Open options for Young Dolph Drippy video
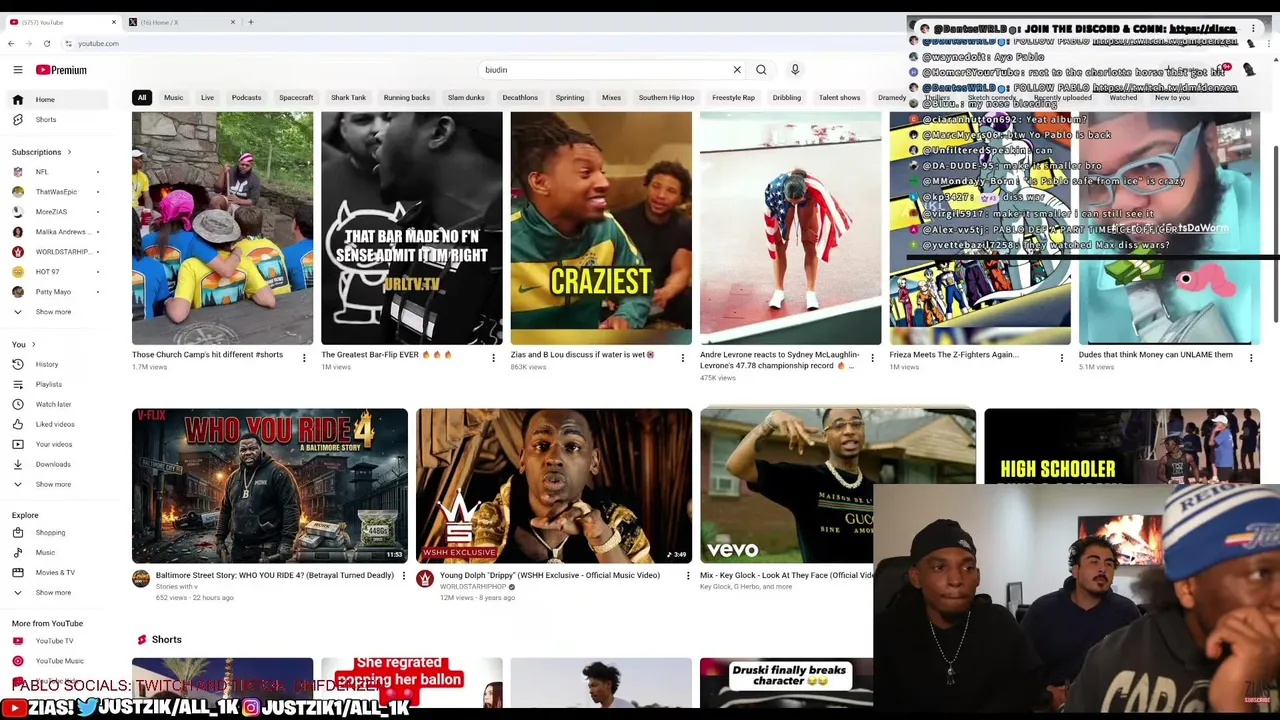Image resolution: width=1280 pixels, height=720 pixels. 688,576
